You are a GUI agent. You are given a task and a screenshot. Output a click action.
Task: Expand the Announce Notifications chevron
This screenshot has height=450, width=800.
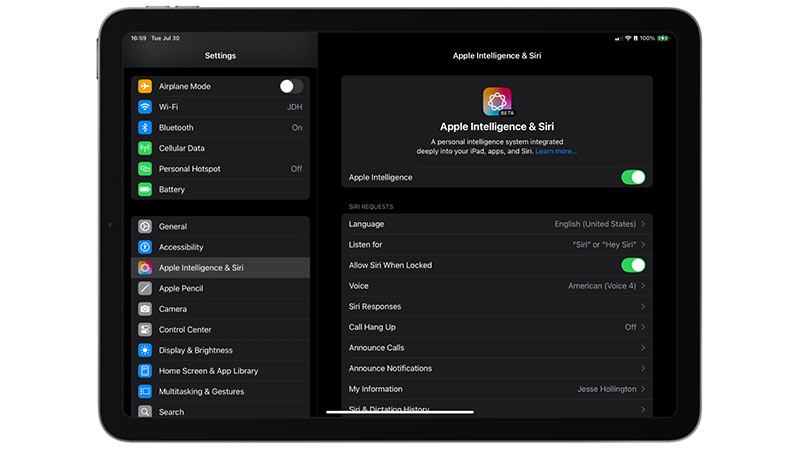643,368
